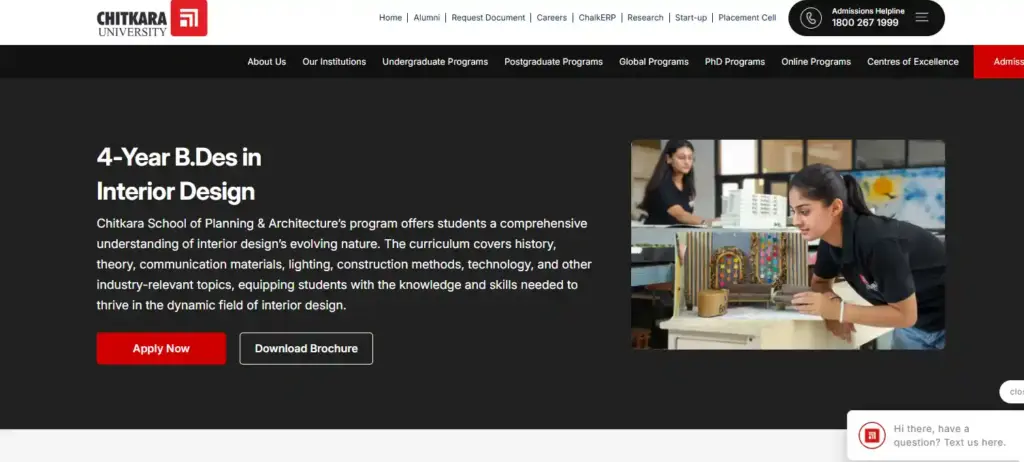Open the red chat widget icon
This screenshot has height=462, width=1024.
pyautogui.click(x=871, y=435)
